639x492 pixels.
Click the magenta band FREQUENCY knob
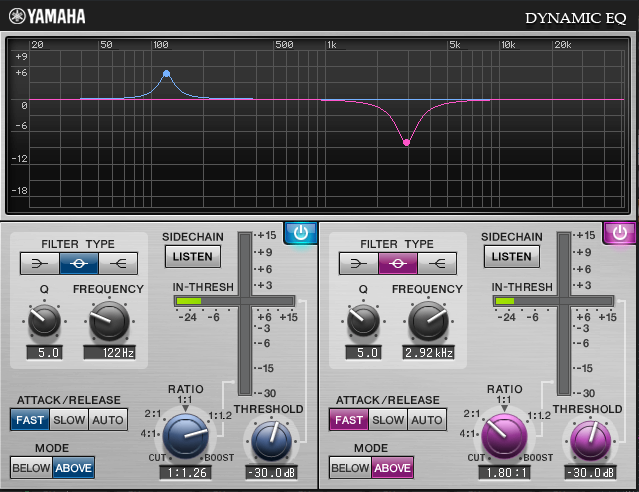tap(428, 321)
